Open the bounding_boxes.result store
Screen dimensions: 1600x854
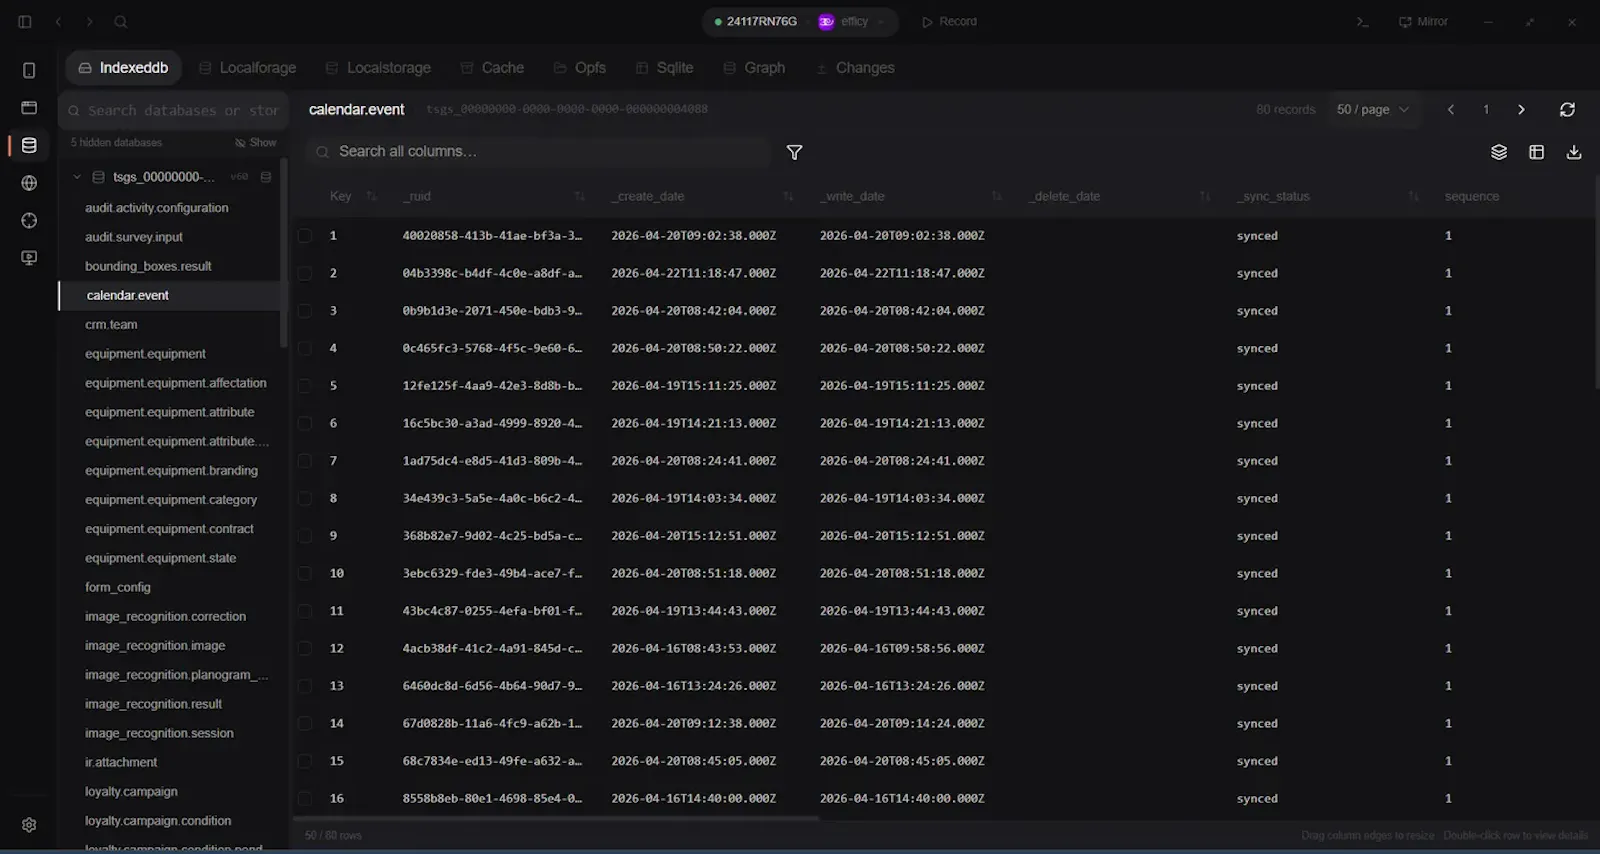click(x=170, y=267)
